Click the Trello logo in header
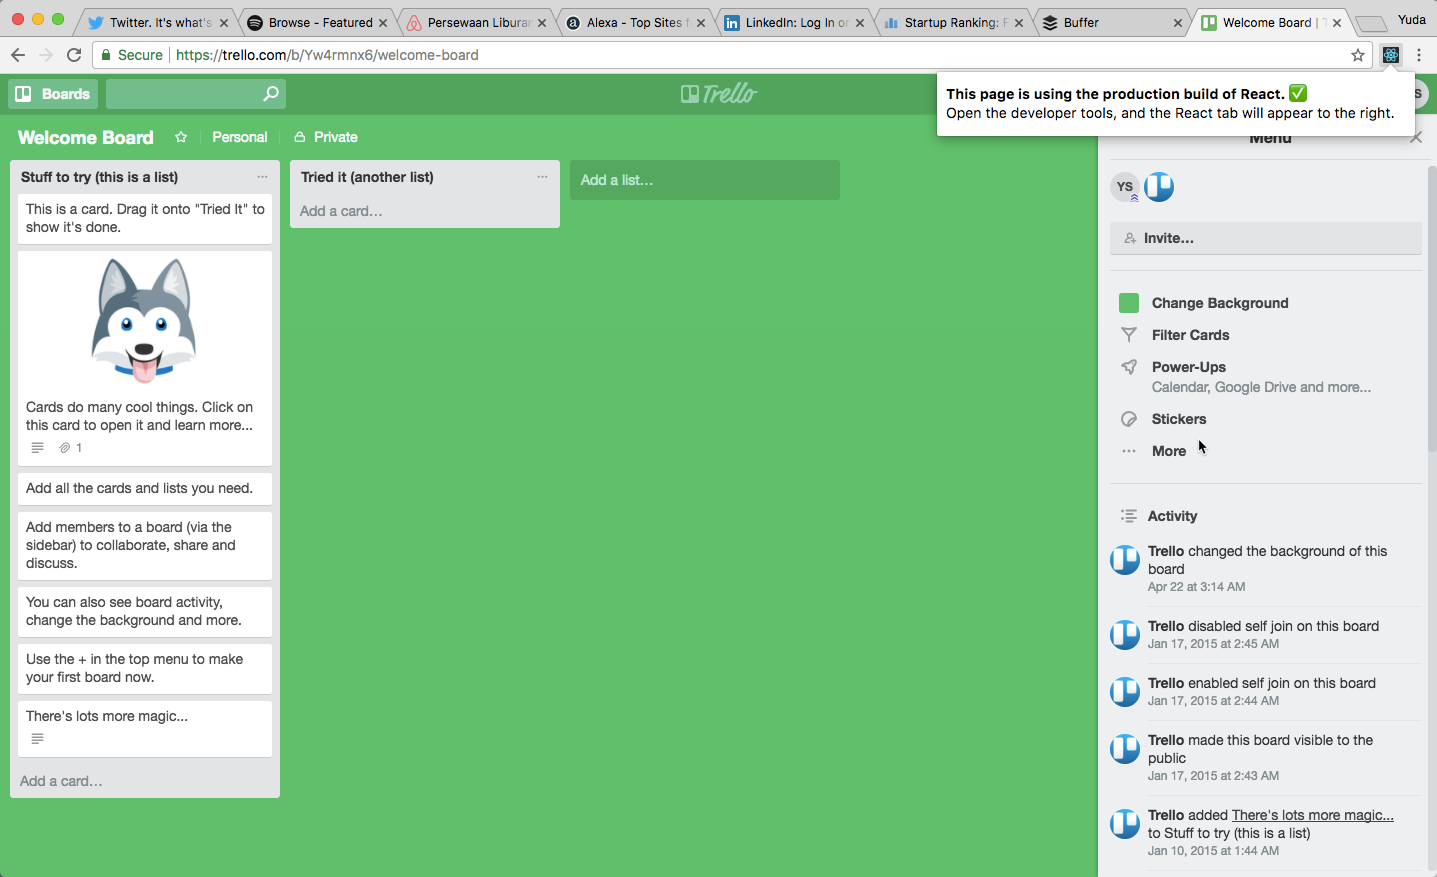1437x877 pixels. [x=718, y=94]
